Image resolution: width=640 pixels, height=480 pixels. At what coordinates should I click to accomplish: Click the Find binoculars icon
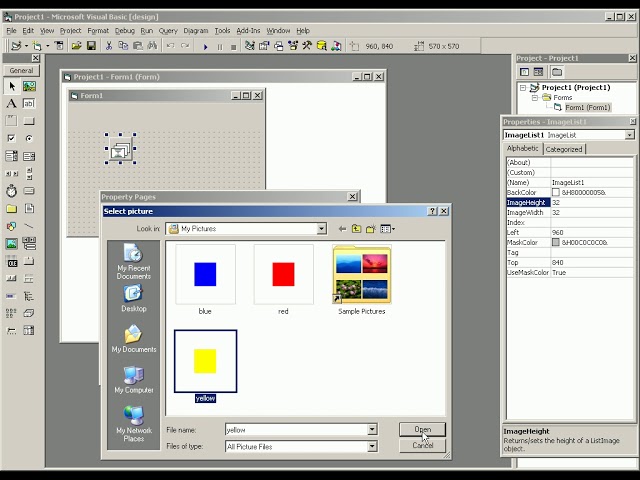[152, 46]
